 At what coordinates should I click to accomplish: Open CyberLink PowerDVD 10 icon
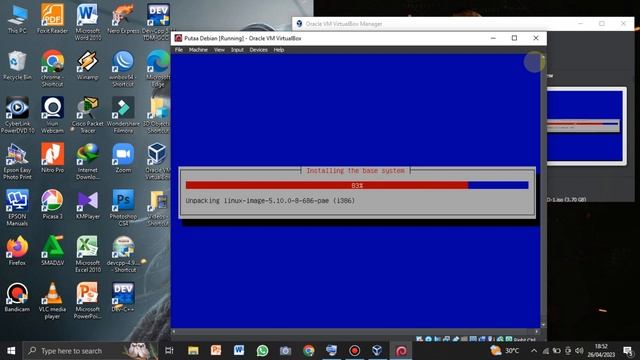[x=17, y=115]
